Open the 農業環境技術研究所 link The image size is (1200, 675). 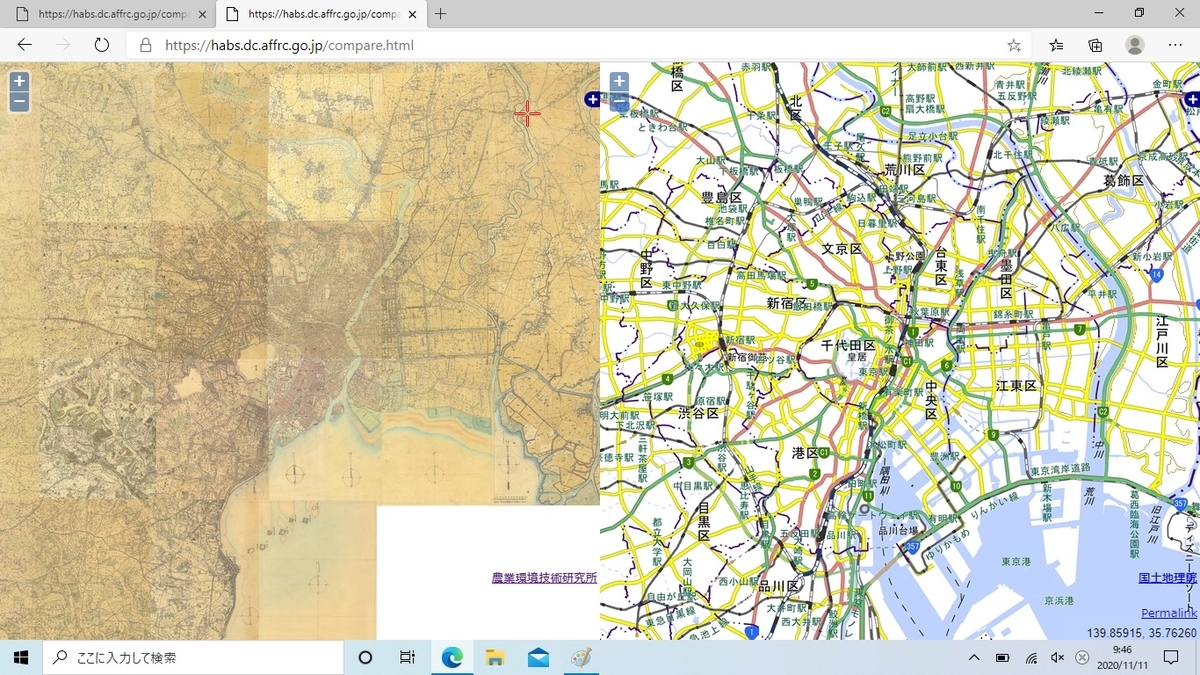[x=544, y=578]
